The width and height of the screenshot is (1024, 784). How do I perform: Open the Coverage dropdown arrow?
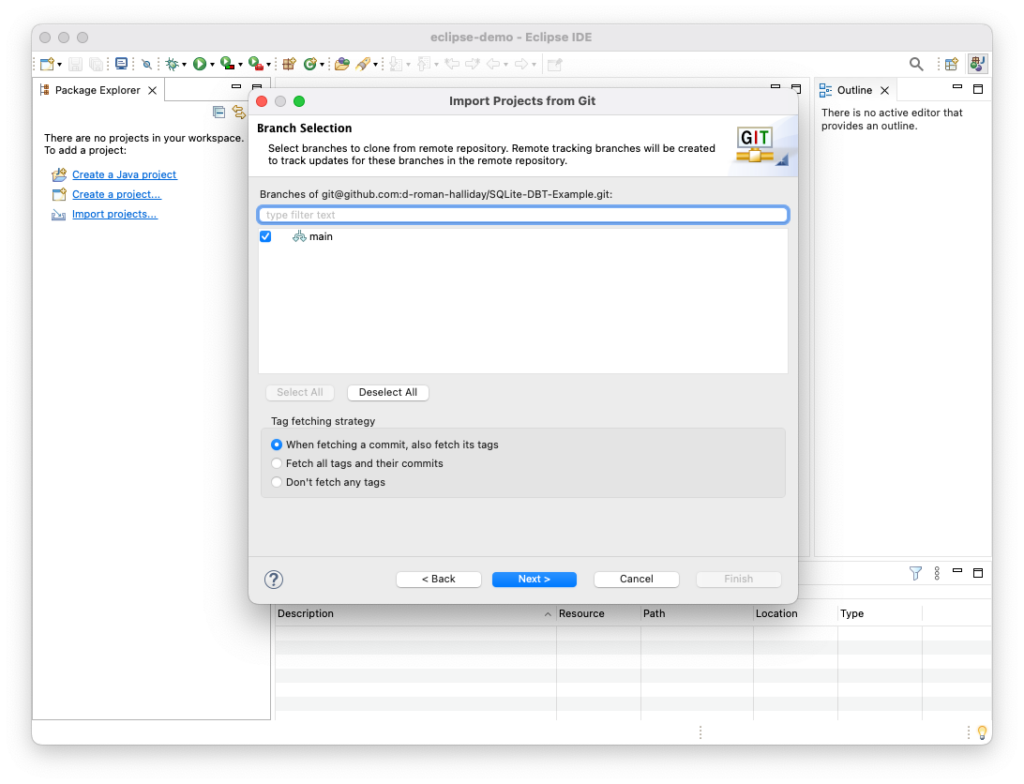click(x=240, y=65)
